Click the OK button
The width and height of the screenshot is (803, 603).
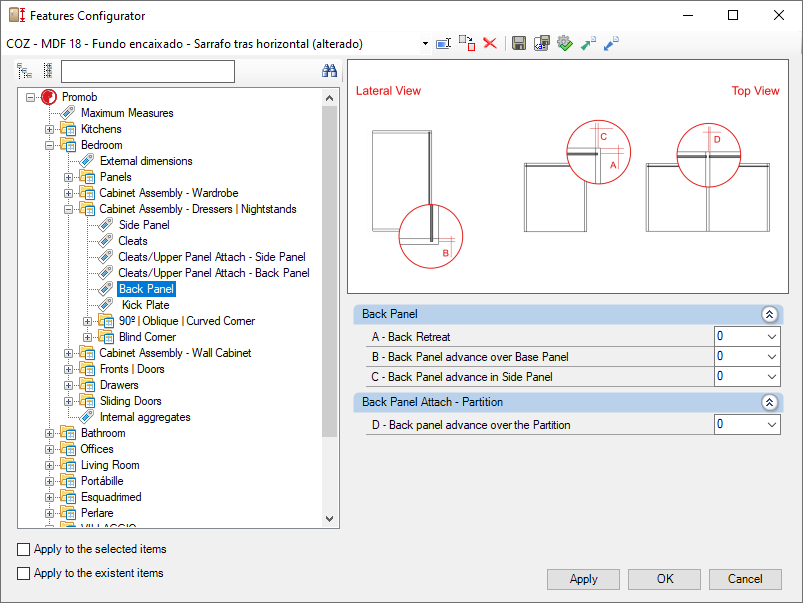pos(664,579)
